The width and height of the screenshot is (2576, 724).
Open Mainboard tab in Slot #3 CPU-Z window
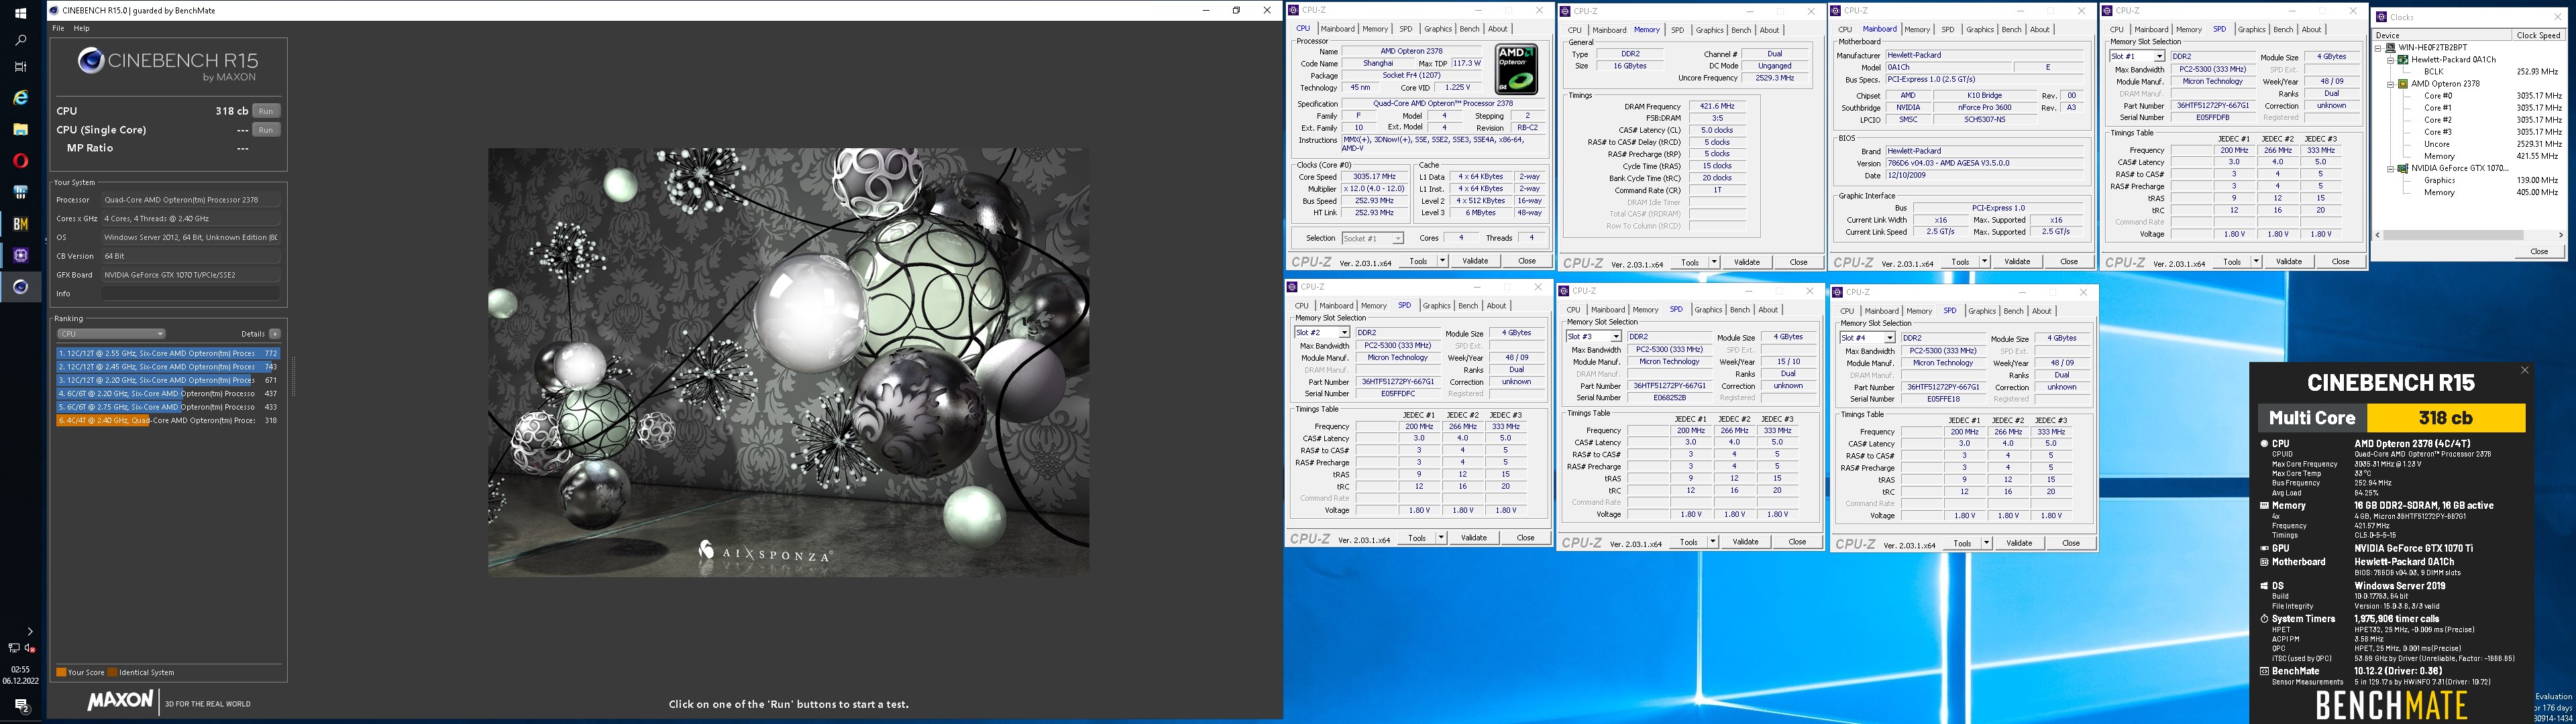(x=1608, y=310)
